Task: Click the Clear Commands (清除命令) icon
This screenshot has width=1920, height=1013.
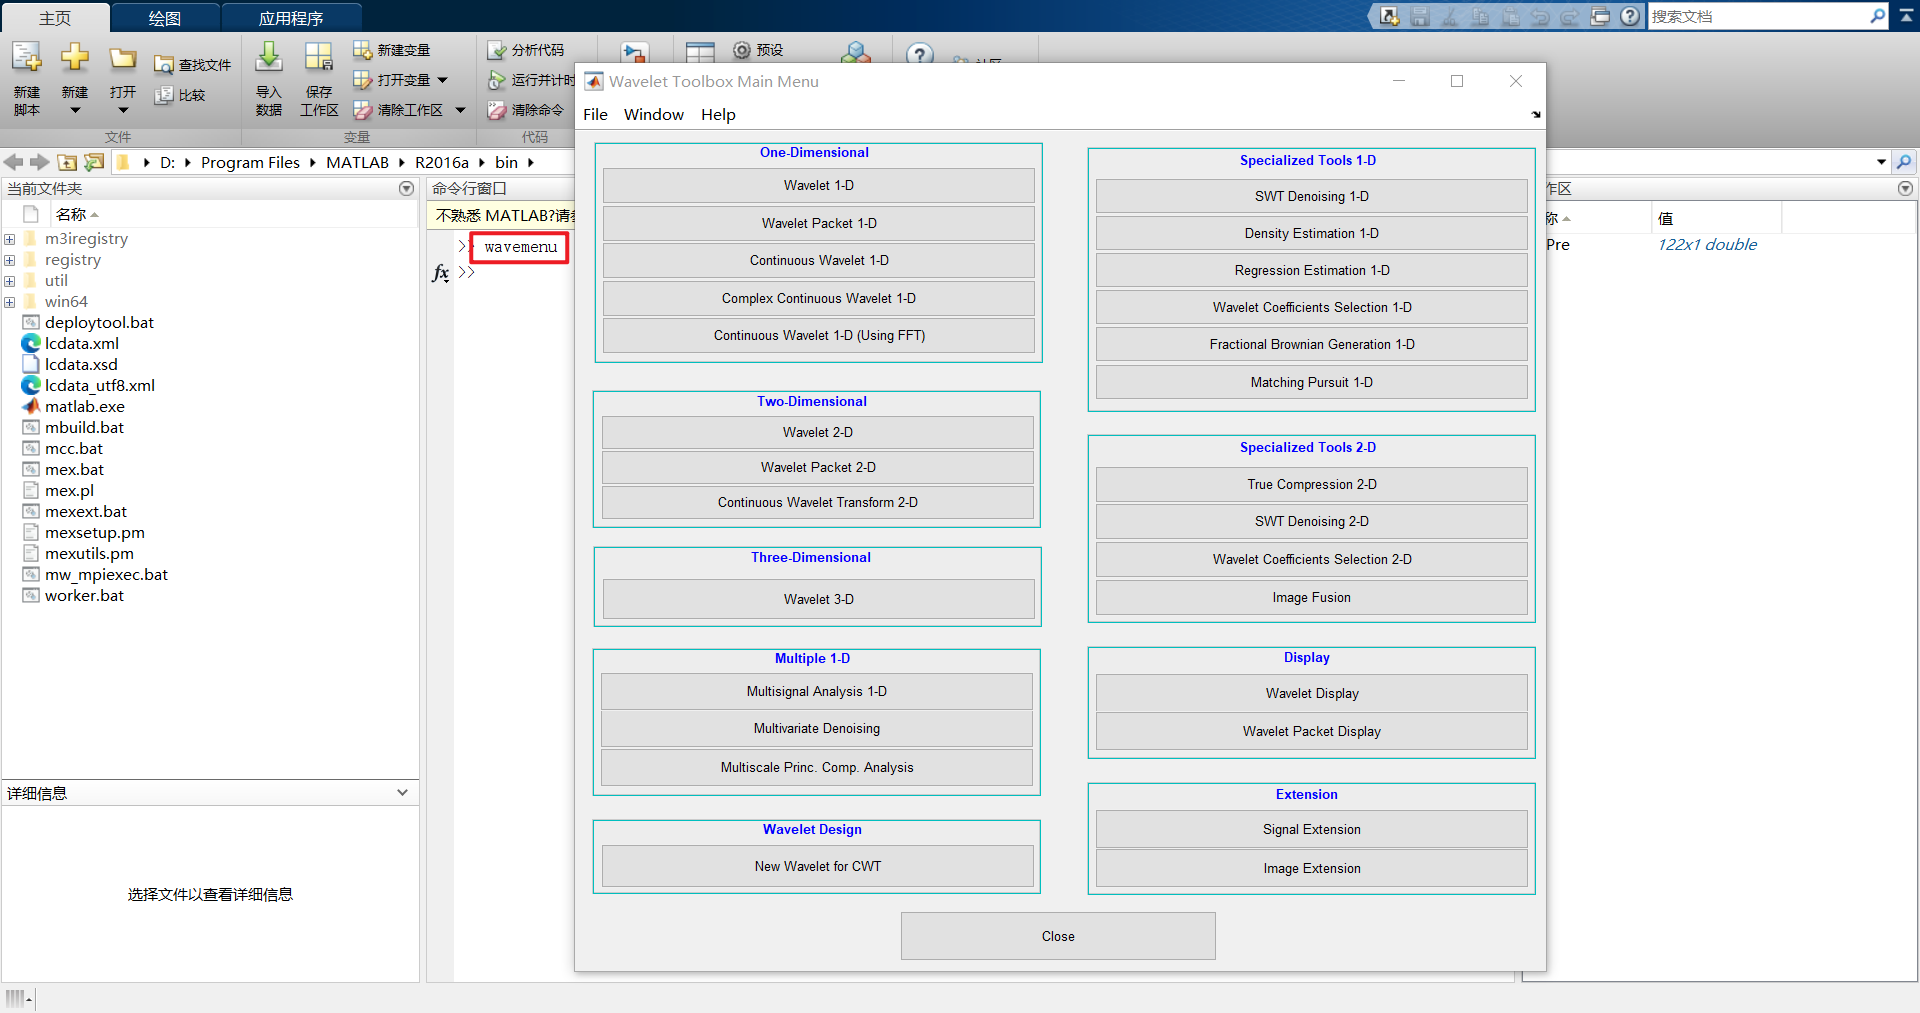Action: coord(496,110)
